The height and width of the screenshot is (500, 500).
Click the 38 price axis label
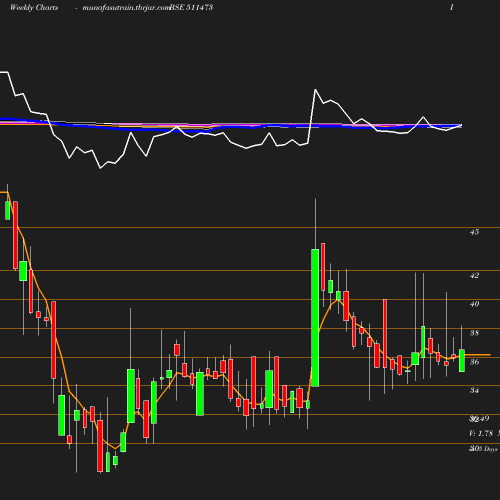(474, 333)
